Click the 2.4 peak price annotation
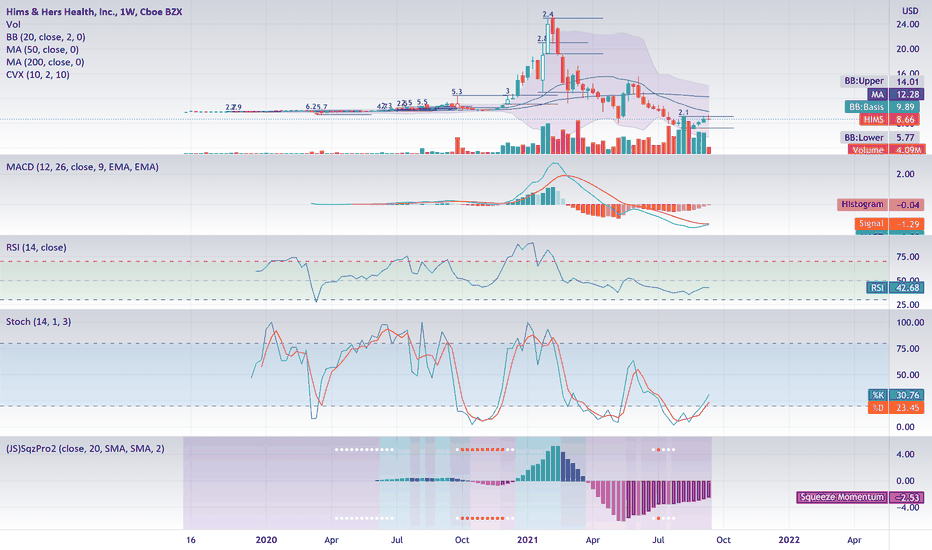 [548, 14]
